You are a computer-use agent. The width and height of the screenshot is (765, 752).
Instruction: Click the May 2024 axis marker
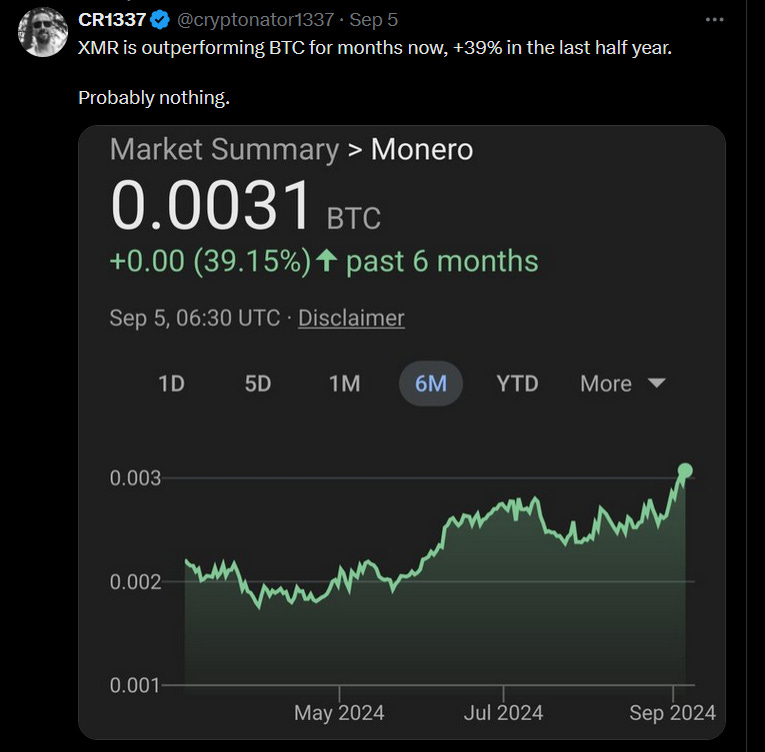[x=339, y=713]
